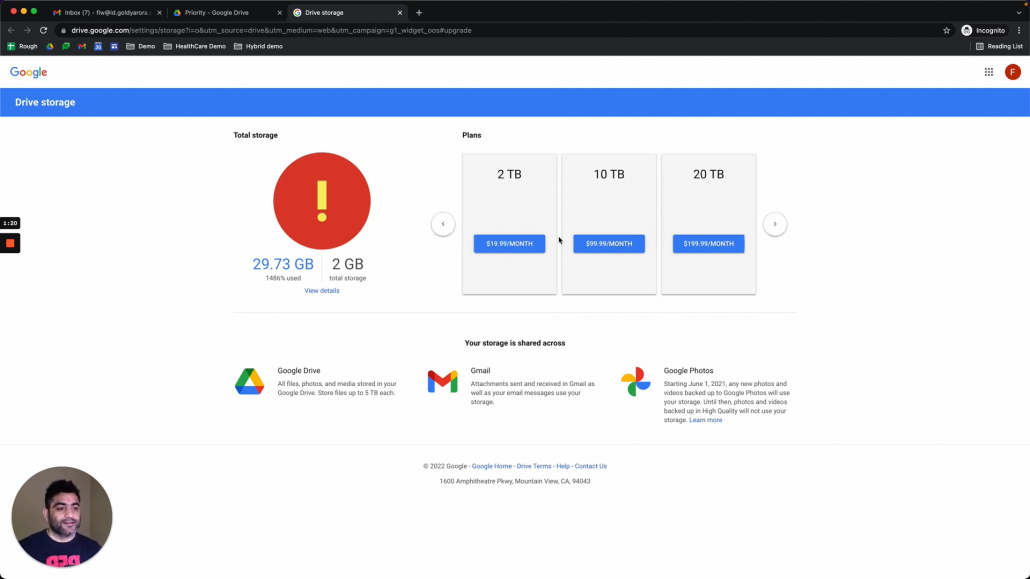Open the Contact Us footer link
The height and width of the screenshot is (579, 1030).
tap(591, 466)
